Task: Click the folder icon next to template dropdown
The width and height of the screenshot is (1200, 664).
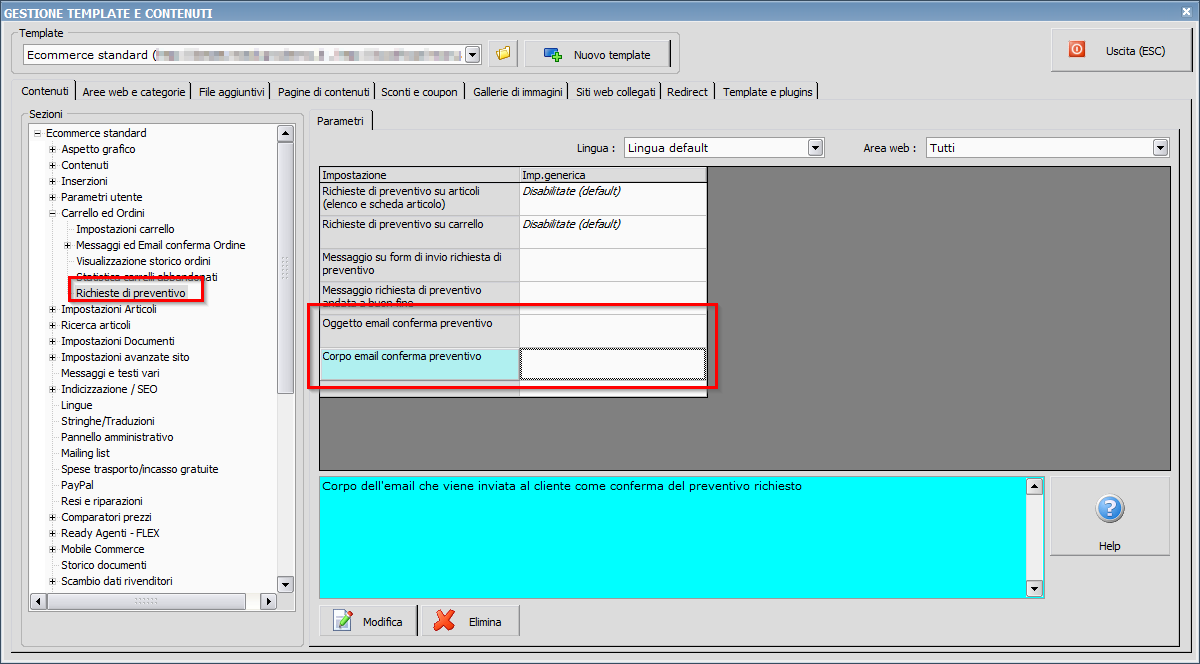Action: pyautogui.click(x=504, y=54)
